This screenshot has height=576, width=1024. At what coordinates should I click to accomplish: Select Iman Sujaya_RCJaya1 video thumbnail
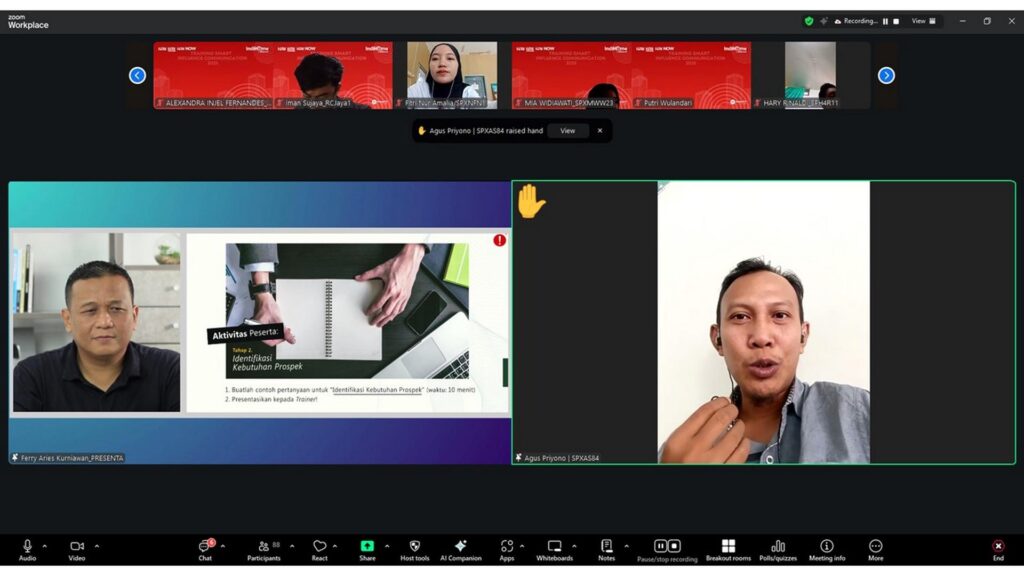tap(333, 75)
